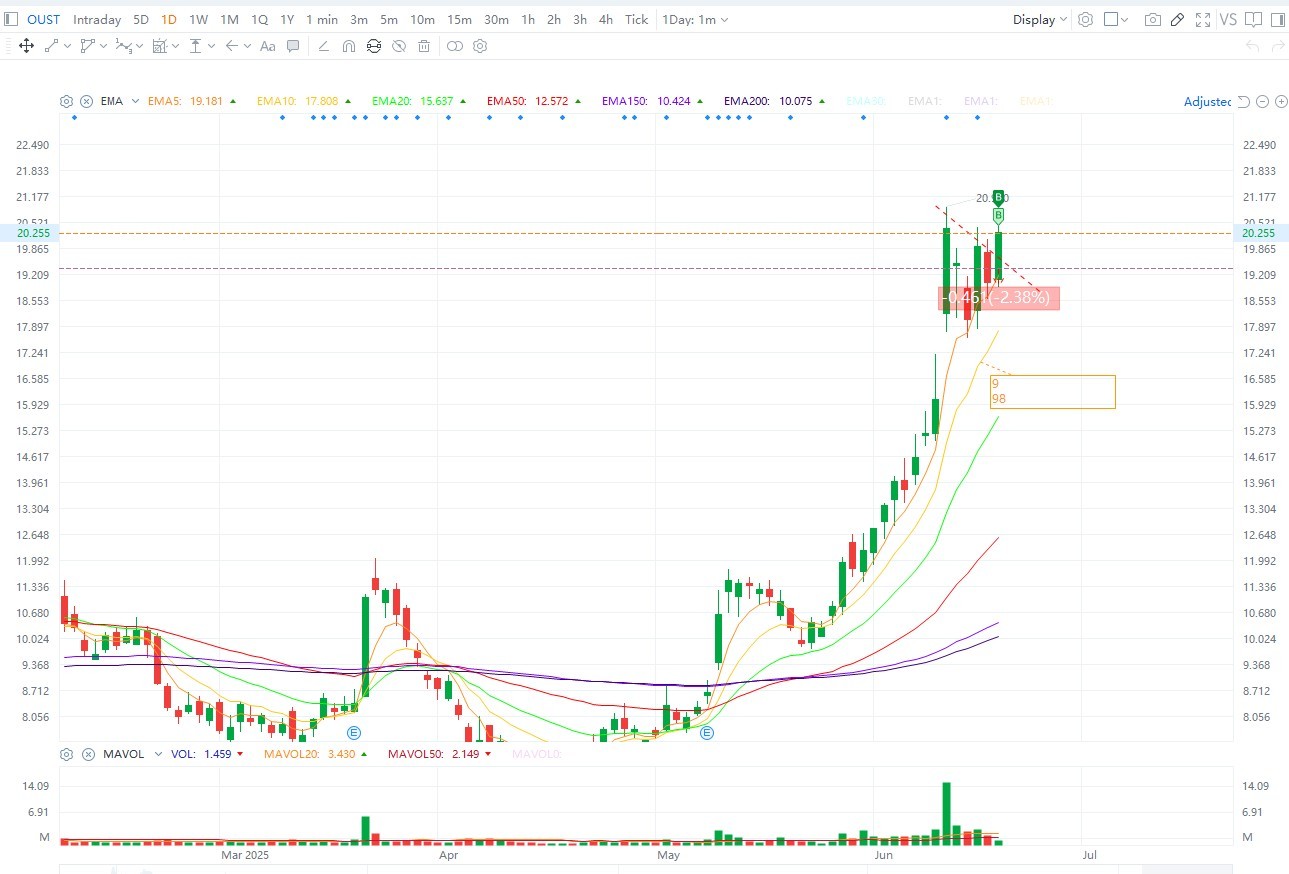
Task: Add a comment bubble note
Action: (293, 46)
